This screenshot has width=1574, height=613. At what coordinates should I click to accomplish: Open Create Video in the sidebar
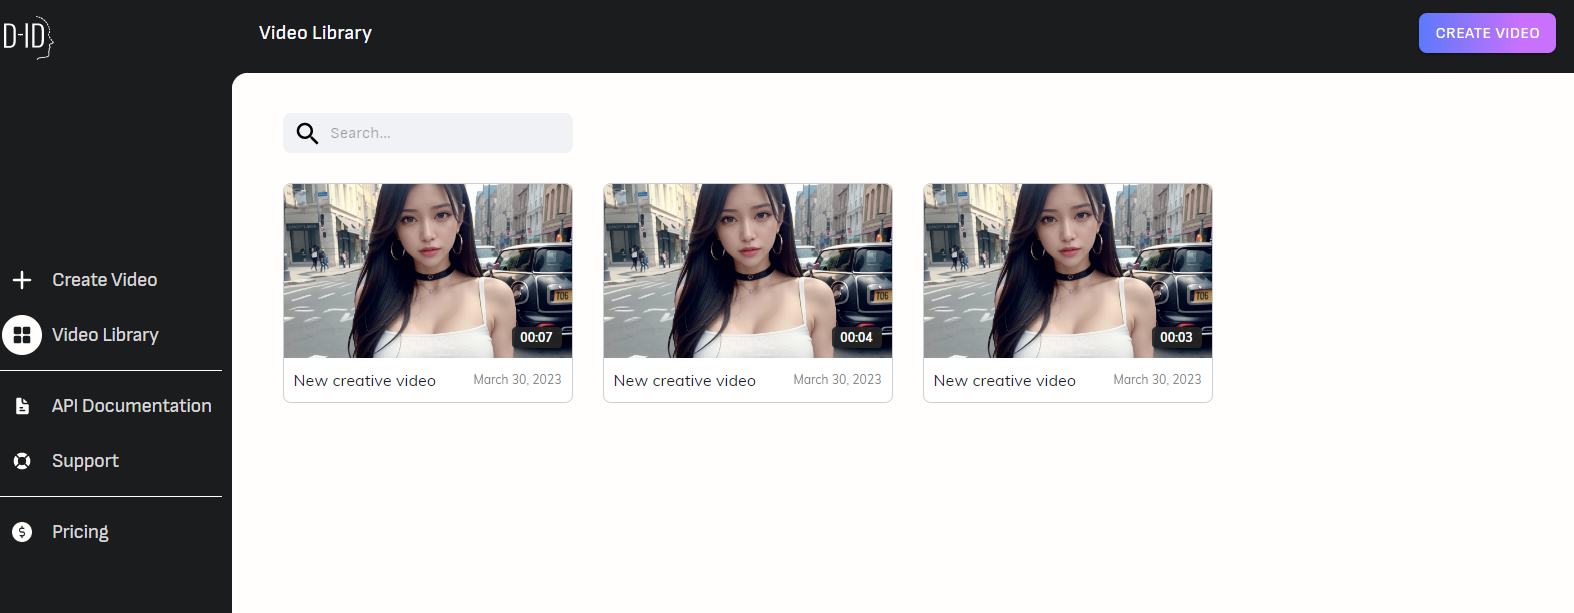pyautogui.click(x=105, y=280)
